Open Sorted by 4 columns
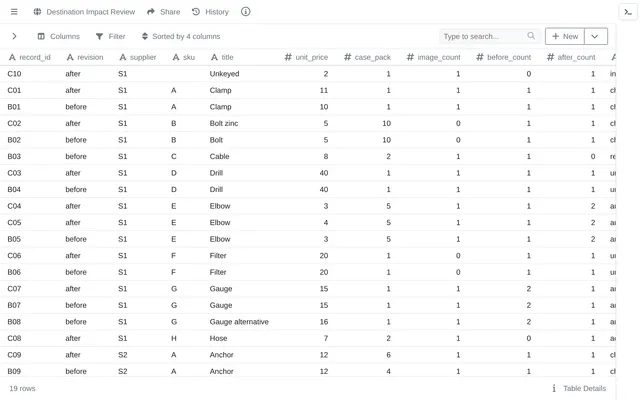 pyautogui.click(x=186, y=36)
